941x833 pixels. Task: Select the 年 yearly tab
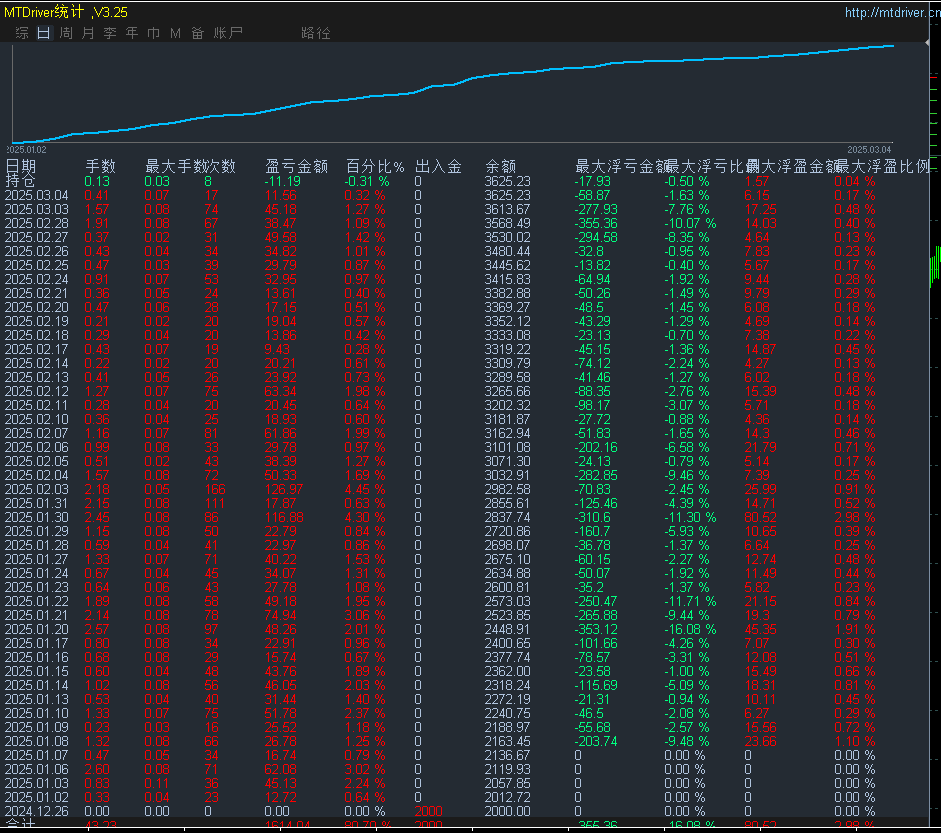[x=132, y=33]
